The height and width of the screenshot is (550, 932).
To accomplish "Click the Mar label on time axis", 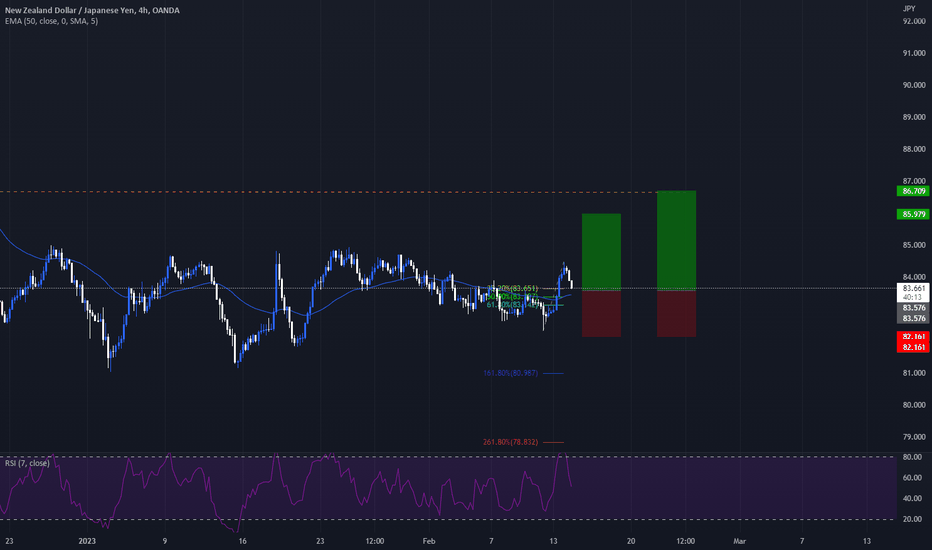I will pyautogui.click(x=739, y=541).
